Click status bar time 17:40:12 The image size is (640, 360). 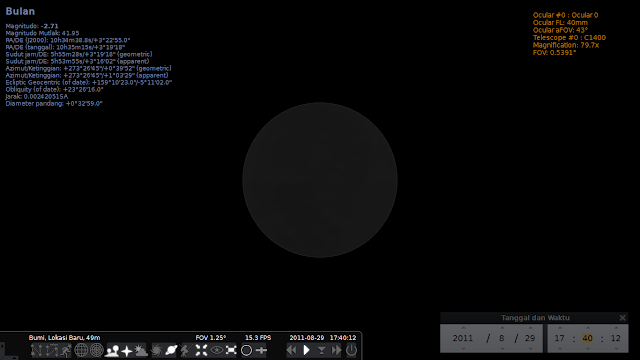[x=343, y=338]
